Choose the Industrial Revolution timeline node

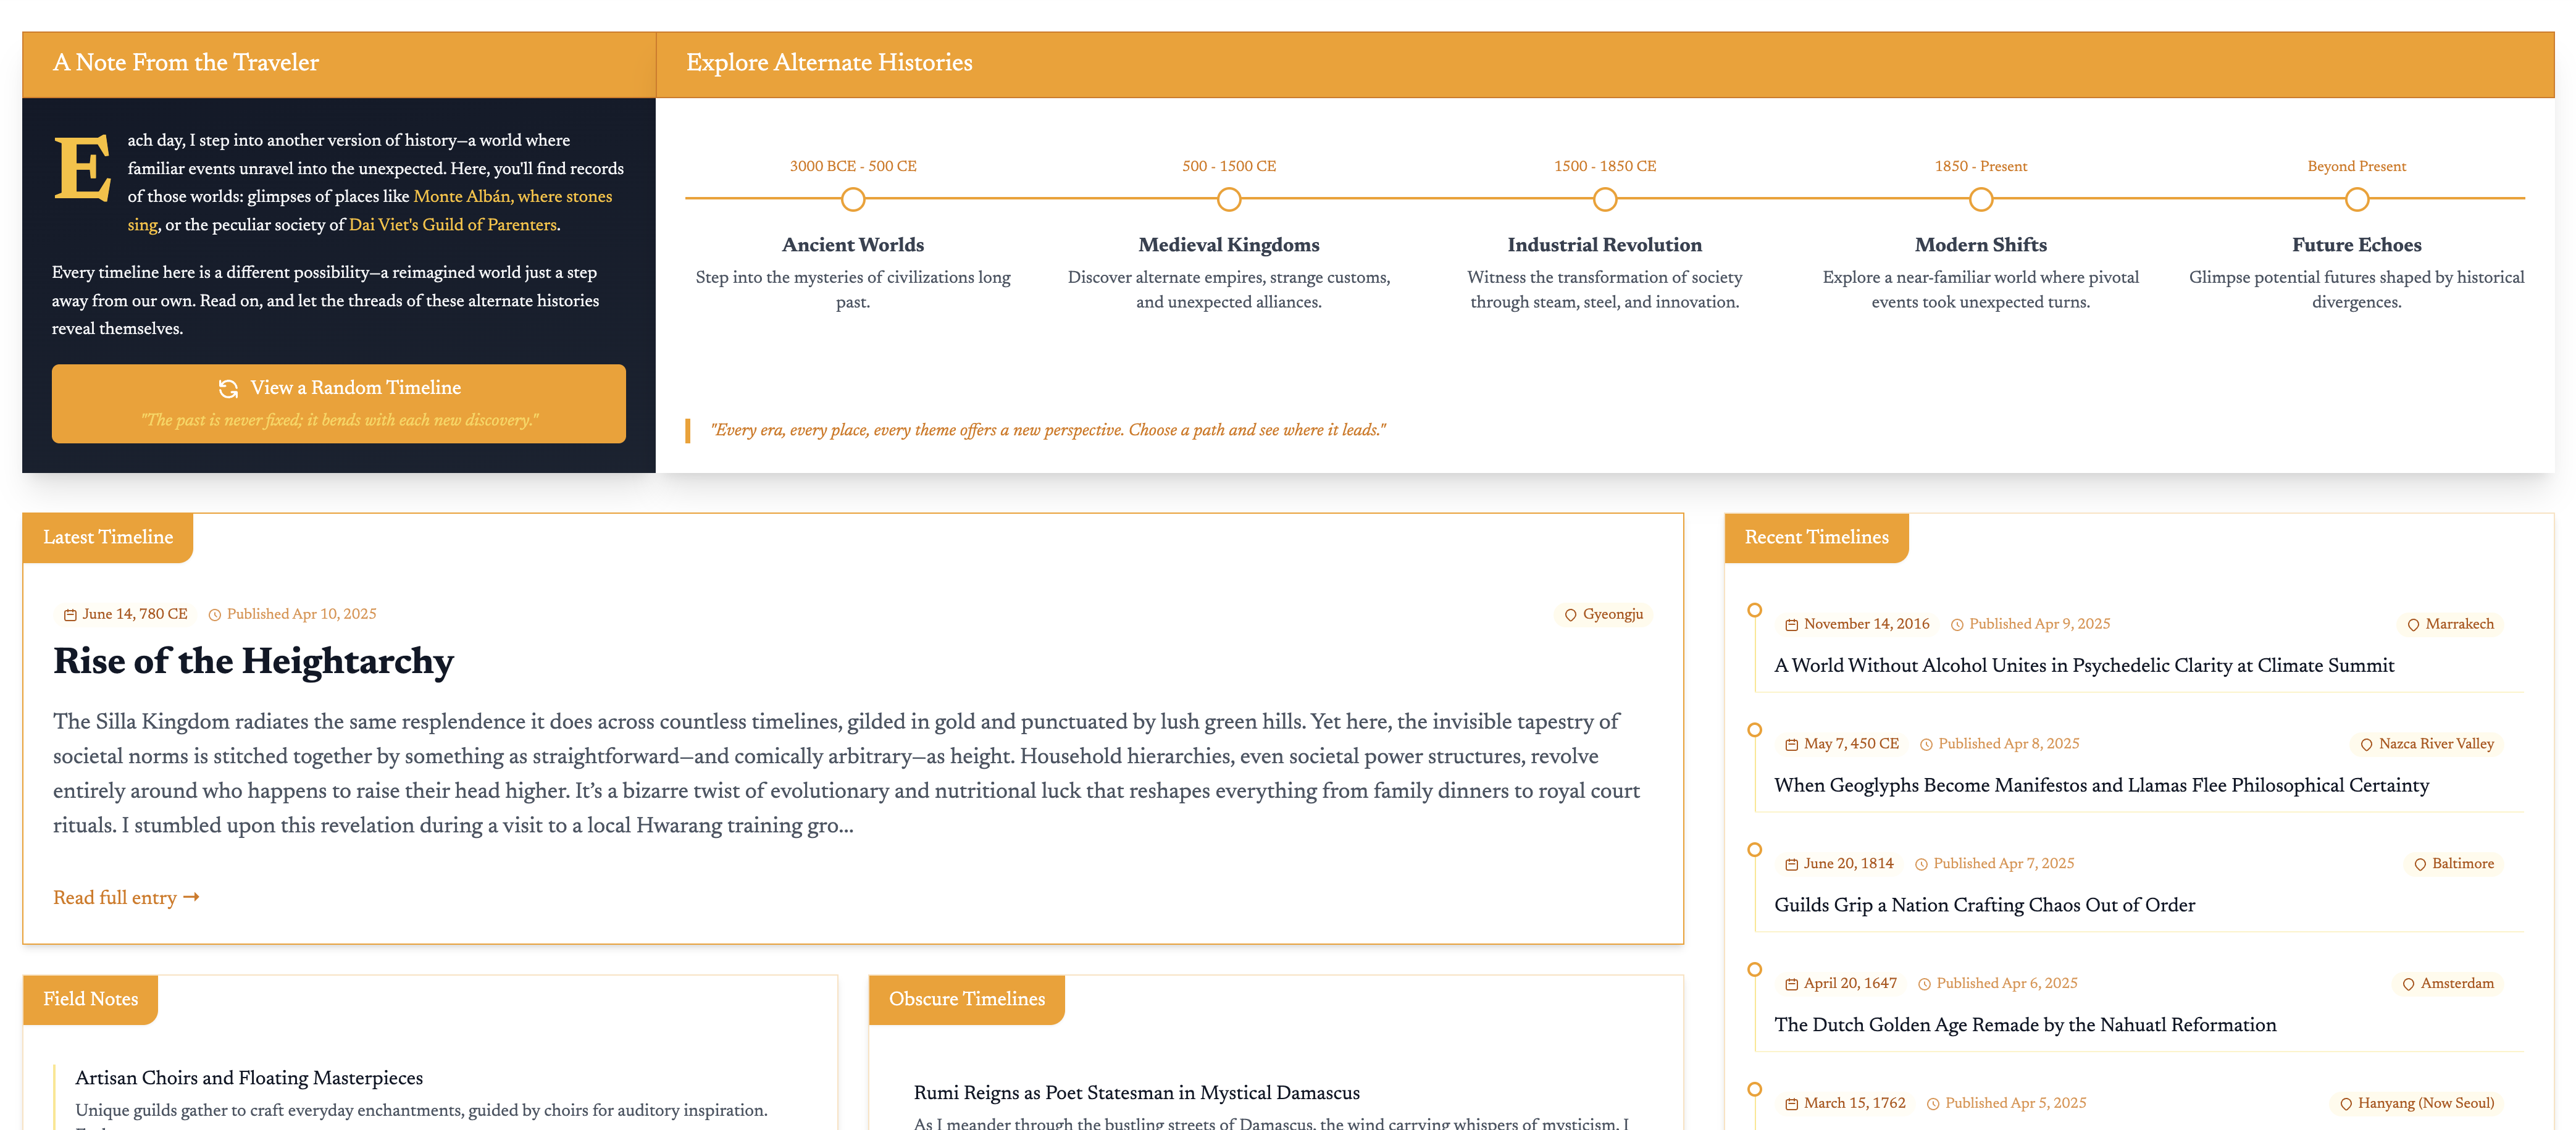point(1605,200)
